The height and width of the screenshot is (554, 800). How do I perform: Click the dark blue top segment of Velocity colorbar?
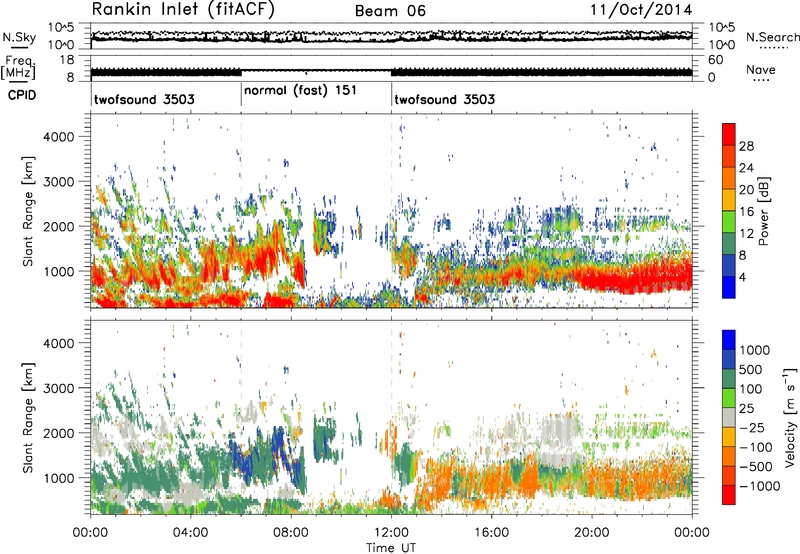pos(729,340)
